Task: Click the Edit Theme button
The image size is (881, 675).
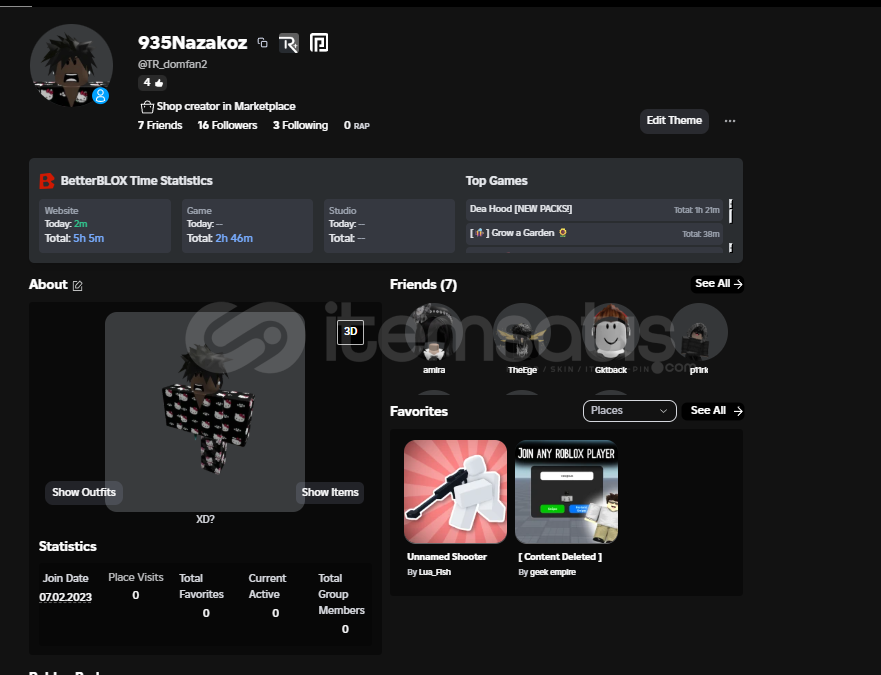Action: (674, 121)
